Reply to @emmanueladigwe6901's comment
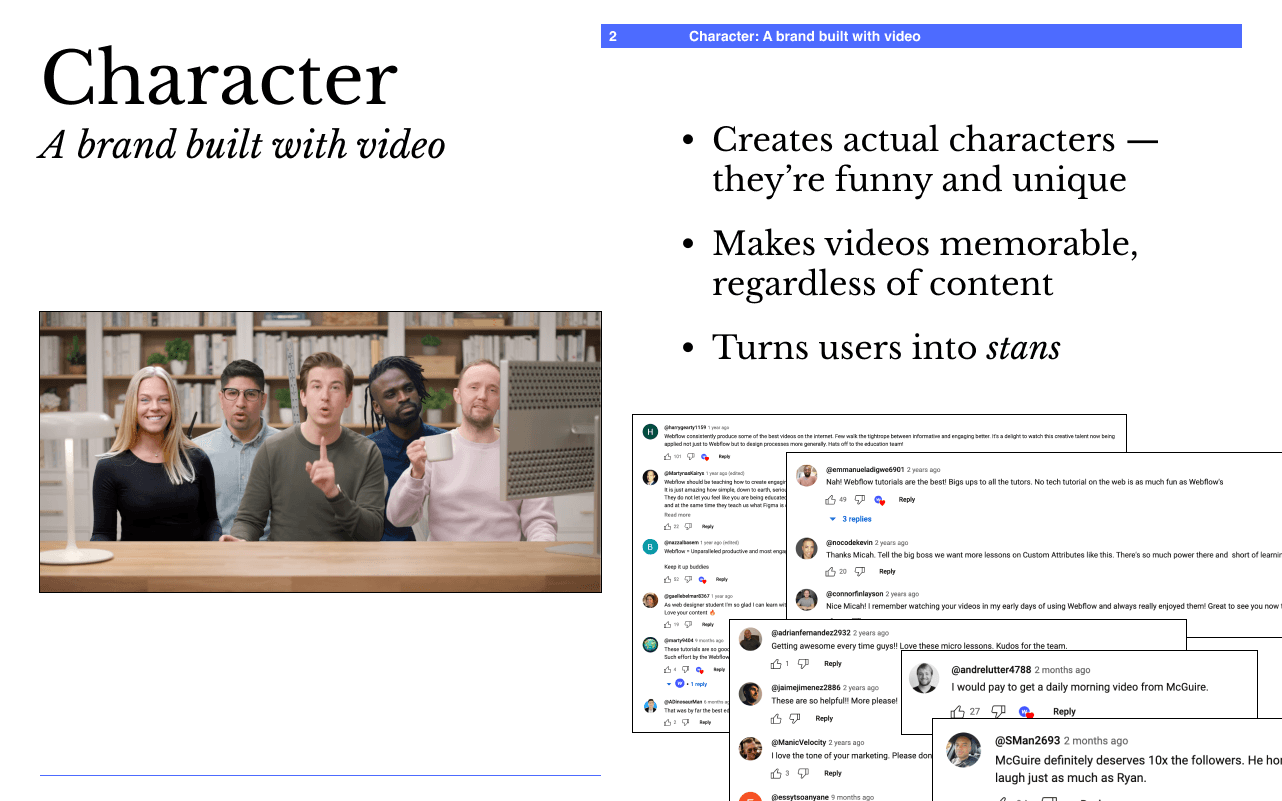This screenshot has width=1282, height=801. click(907, 499)
